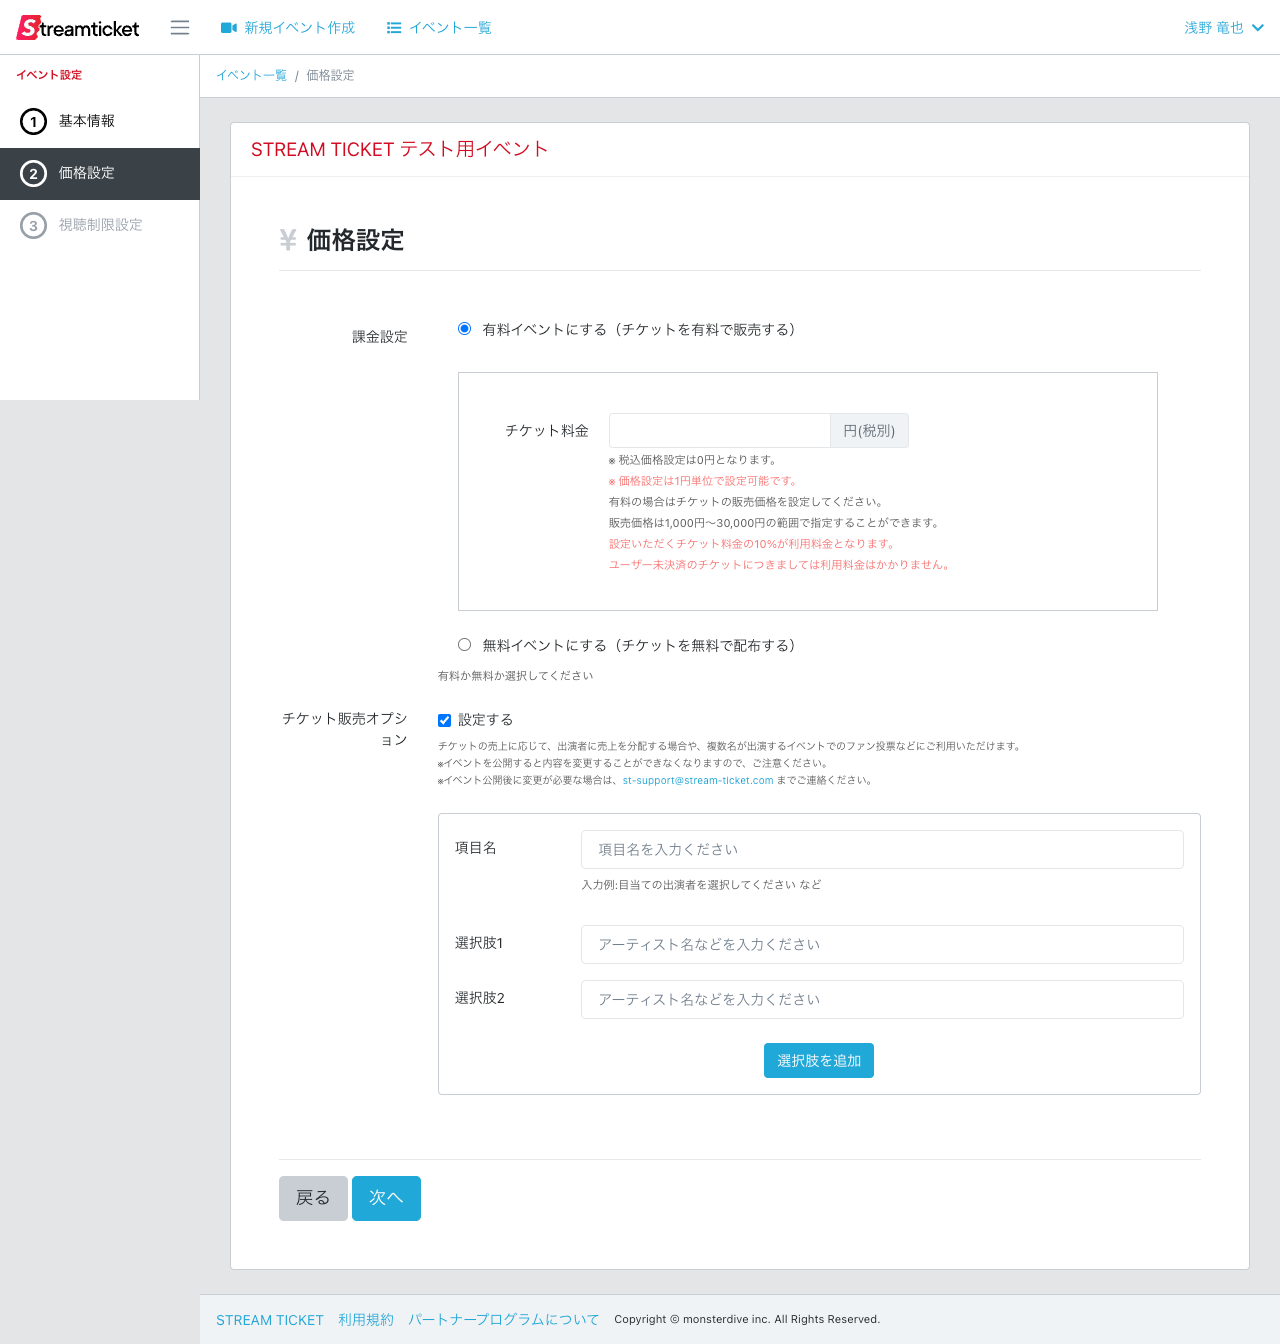Click the list icon beside イベント一覧

(x=394, y=28)
